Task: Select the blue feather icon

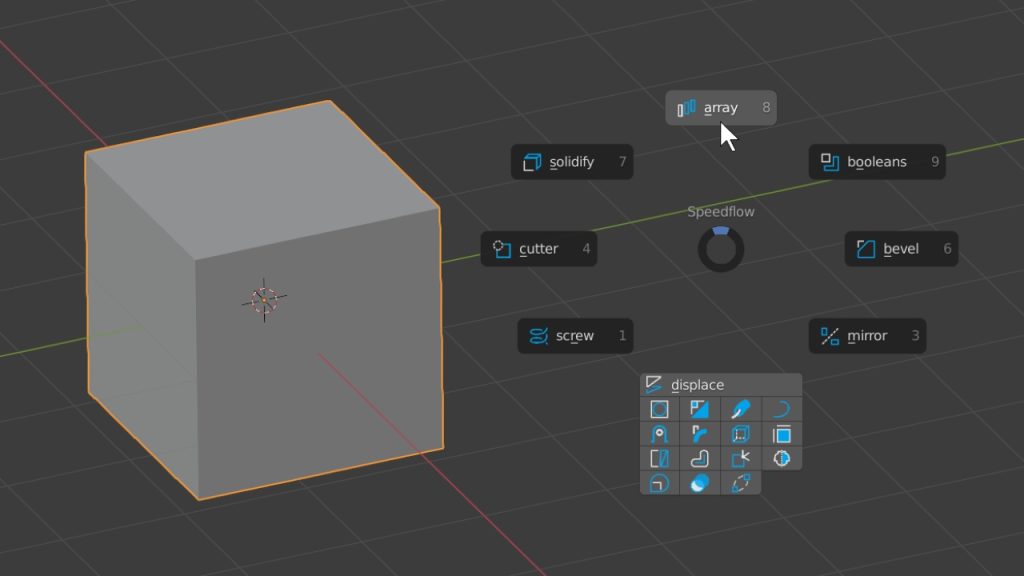Action: (x=741, y=409)
